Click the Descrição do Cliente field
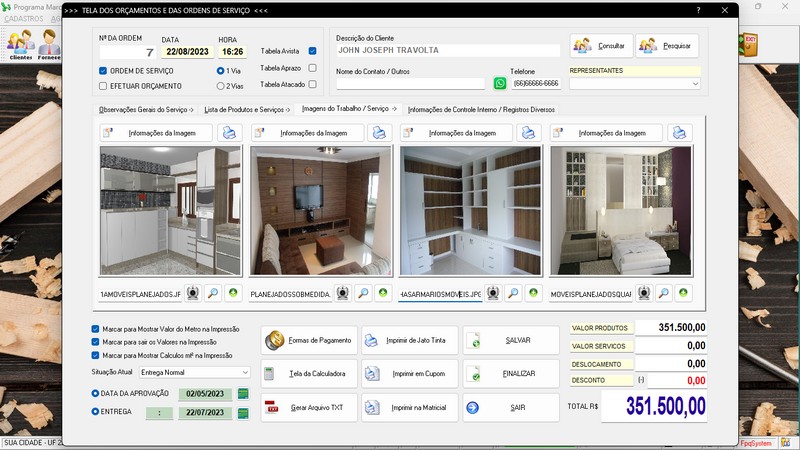800x450 pixels. point(448,50)
